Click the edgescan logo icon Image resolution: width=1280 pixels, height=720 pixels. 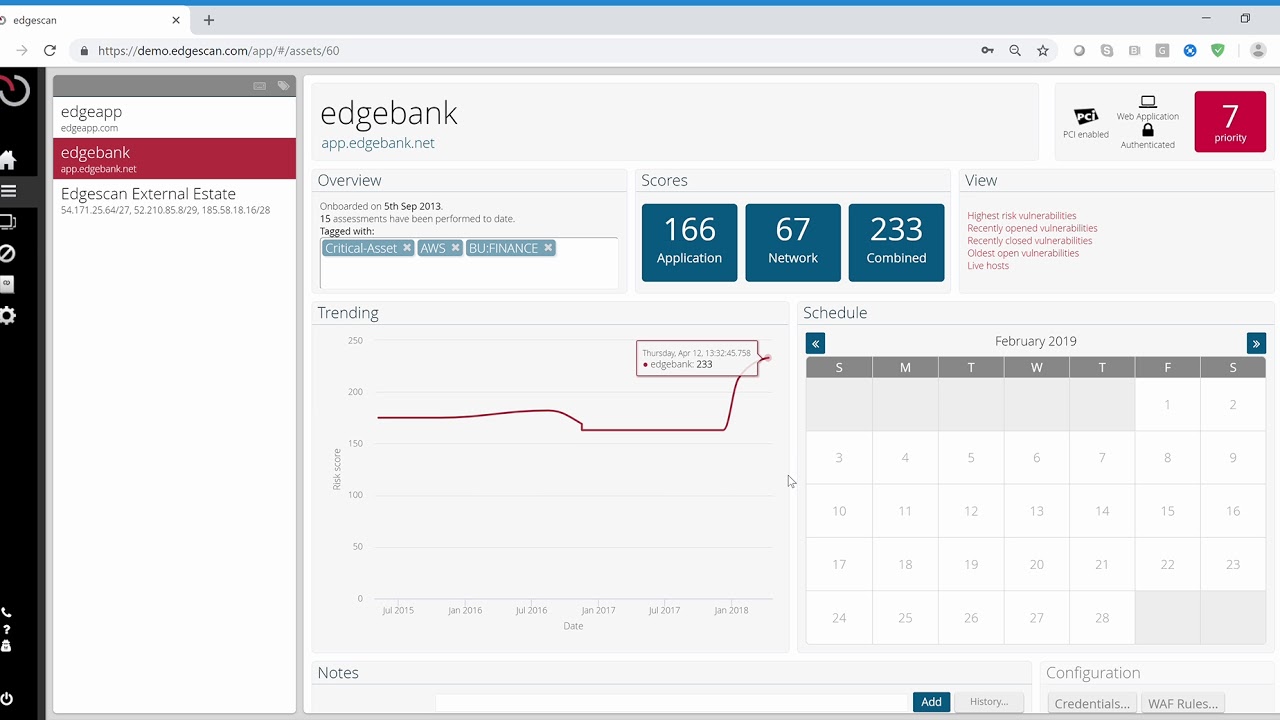click(x=13, y=90)
